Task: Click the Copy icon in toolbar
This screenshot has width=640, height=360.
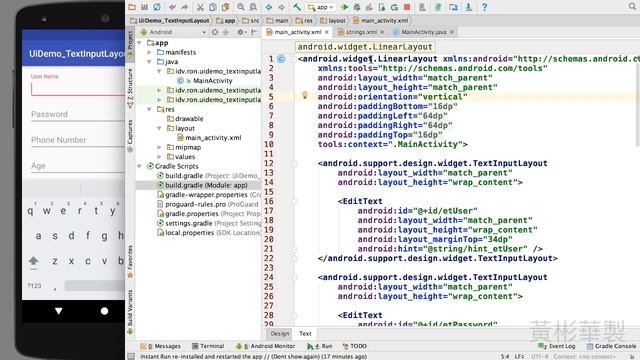Action: coord(213,7)
